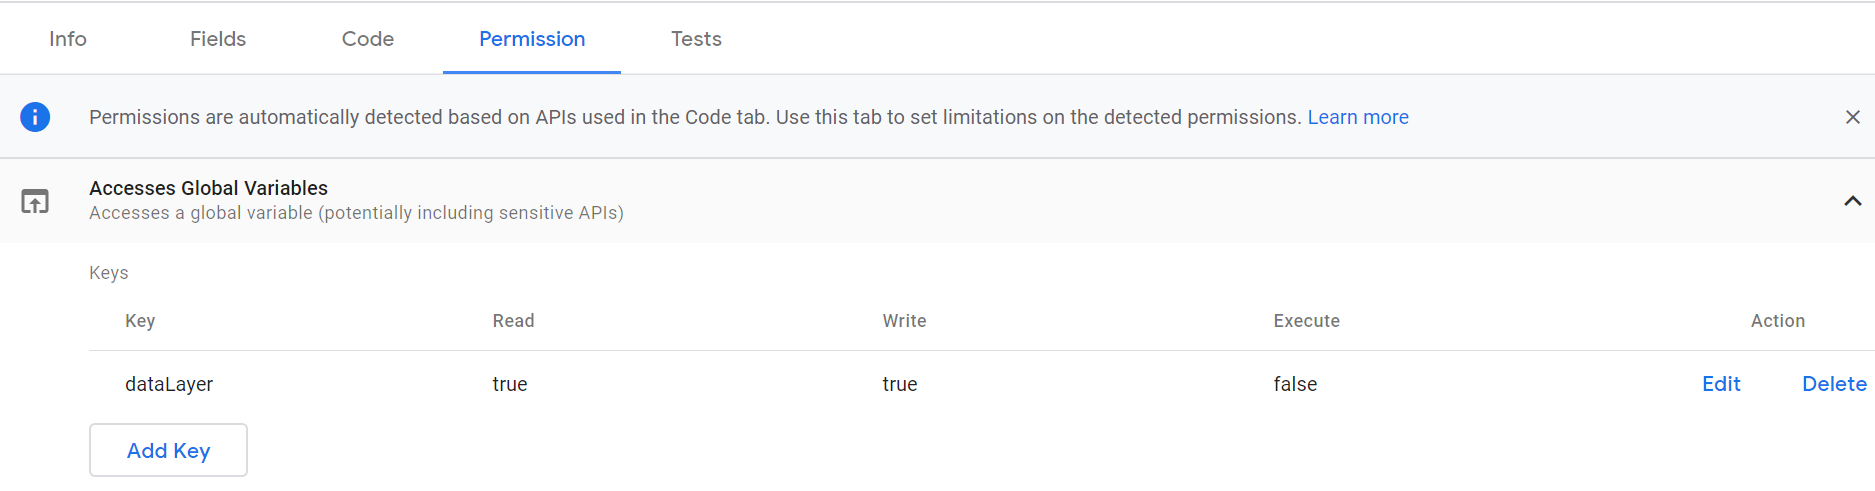Click the Read value for dataLayer
Screen dimensions: 1875x491
(x=510, y=384)
